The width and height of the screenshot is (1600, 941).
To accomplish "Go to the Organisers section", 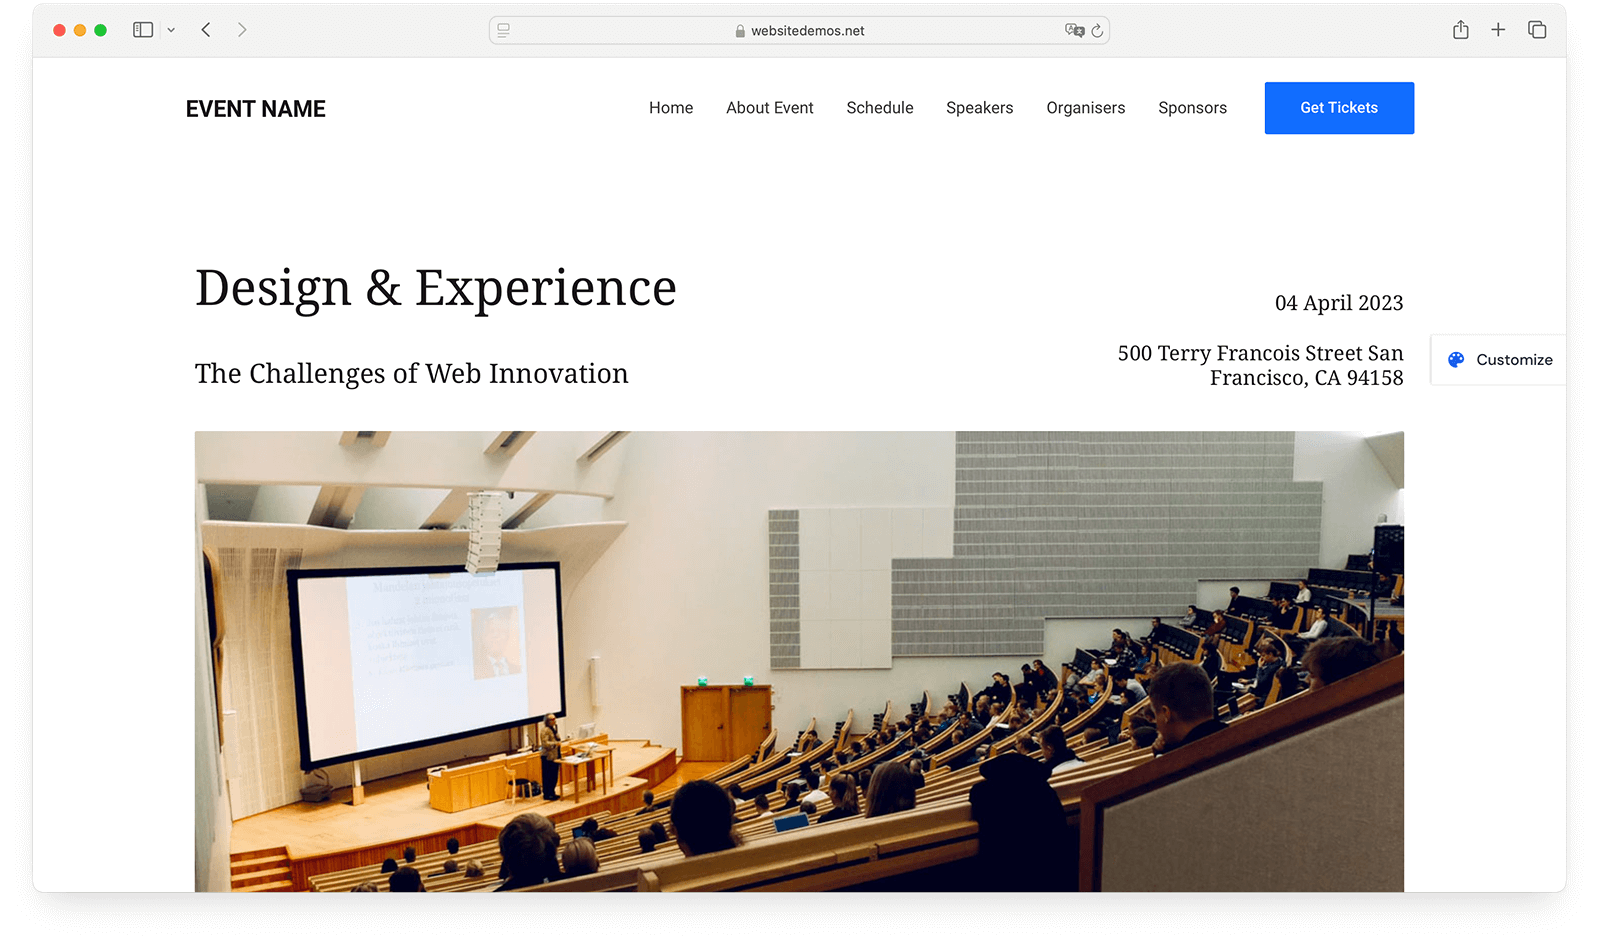I will click(x=1085, y=108).
